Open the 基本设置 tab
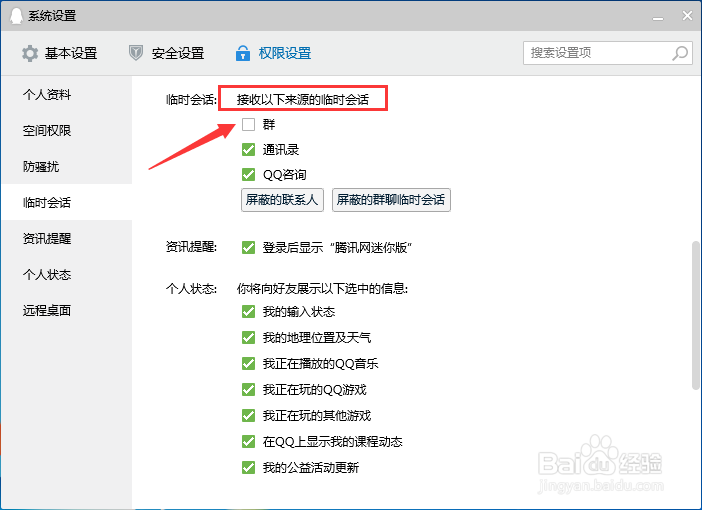This screenshot has height=510, width=702. (60, 53)
